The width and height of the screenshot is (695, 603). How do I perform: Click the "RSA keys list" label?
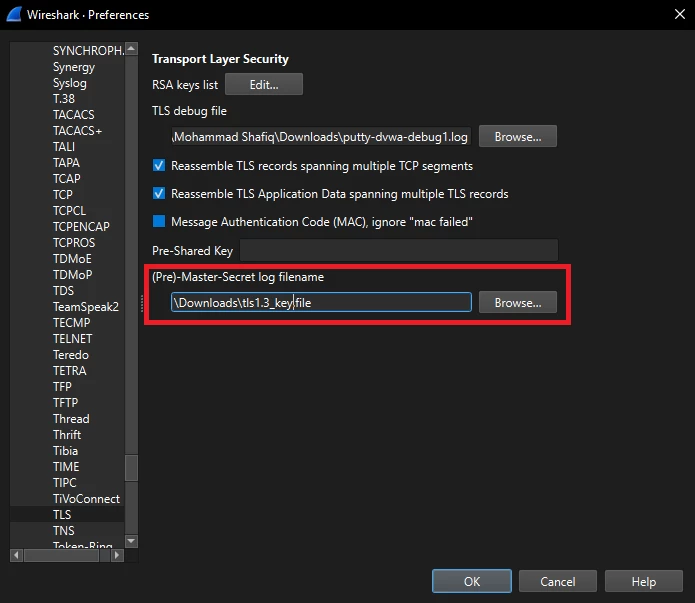click(185, 85)
